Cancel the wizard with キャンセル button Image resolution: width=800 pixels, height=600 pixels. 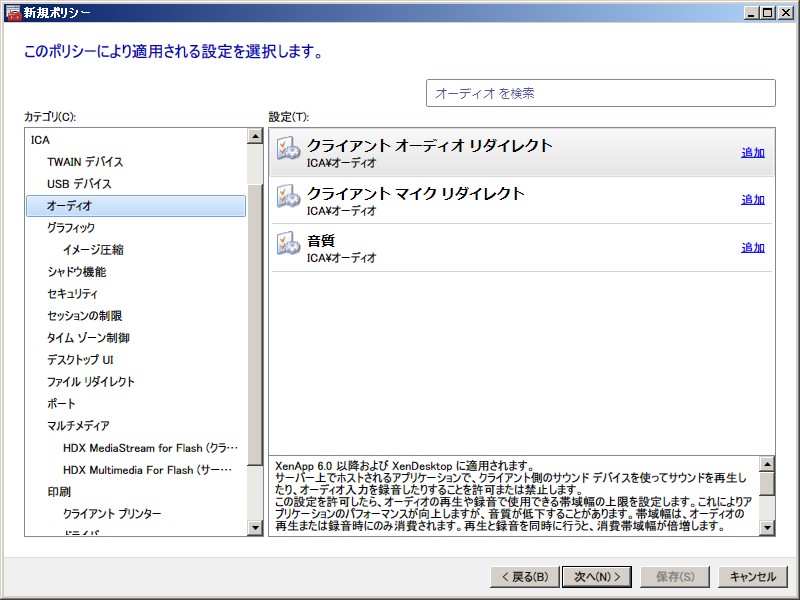point(752,577)
